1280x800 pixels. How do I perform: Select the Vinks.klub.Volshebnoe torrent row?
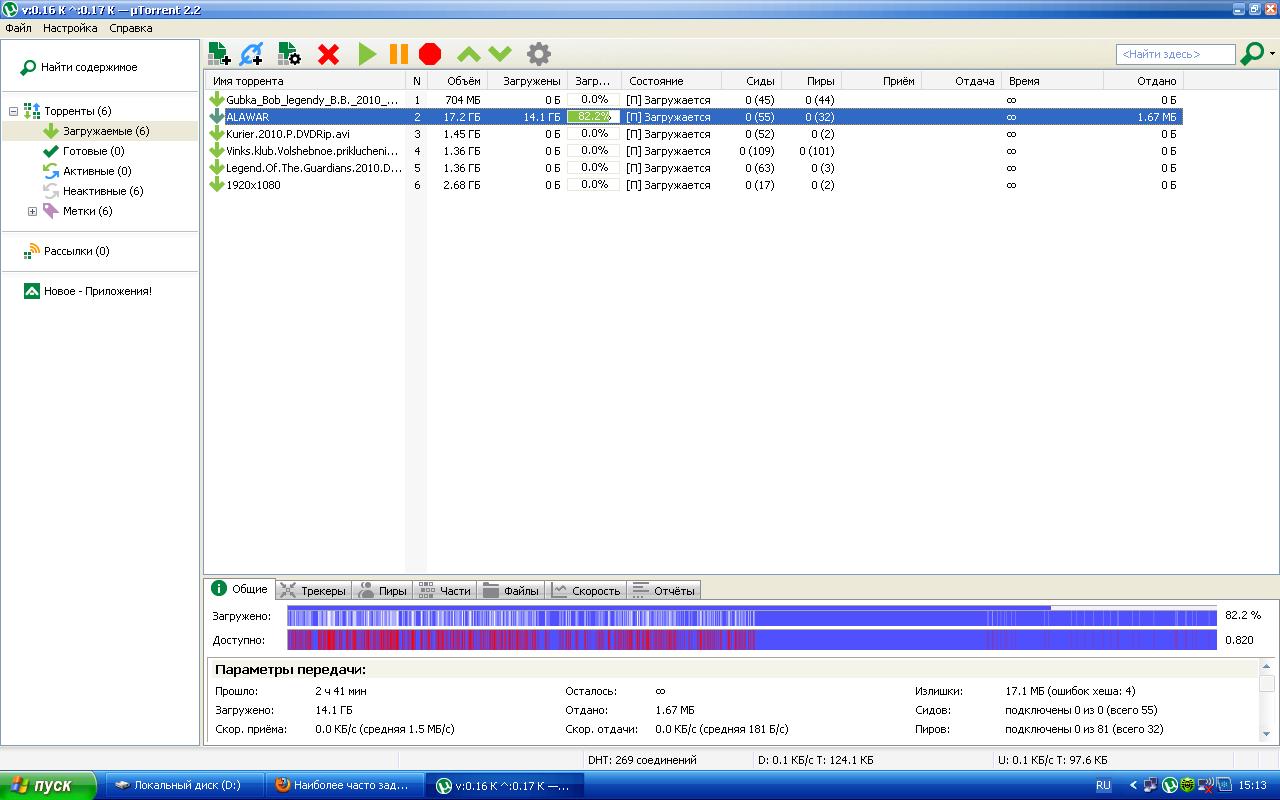tap(694, 151)
